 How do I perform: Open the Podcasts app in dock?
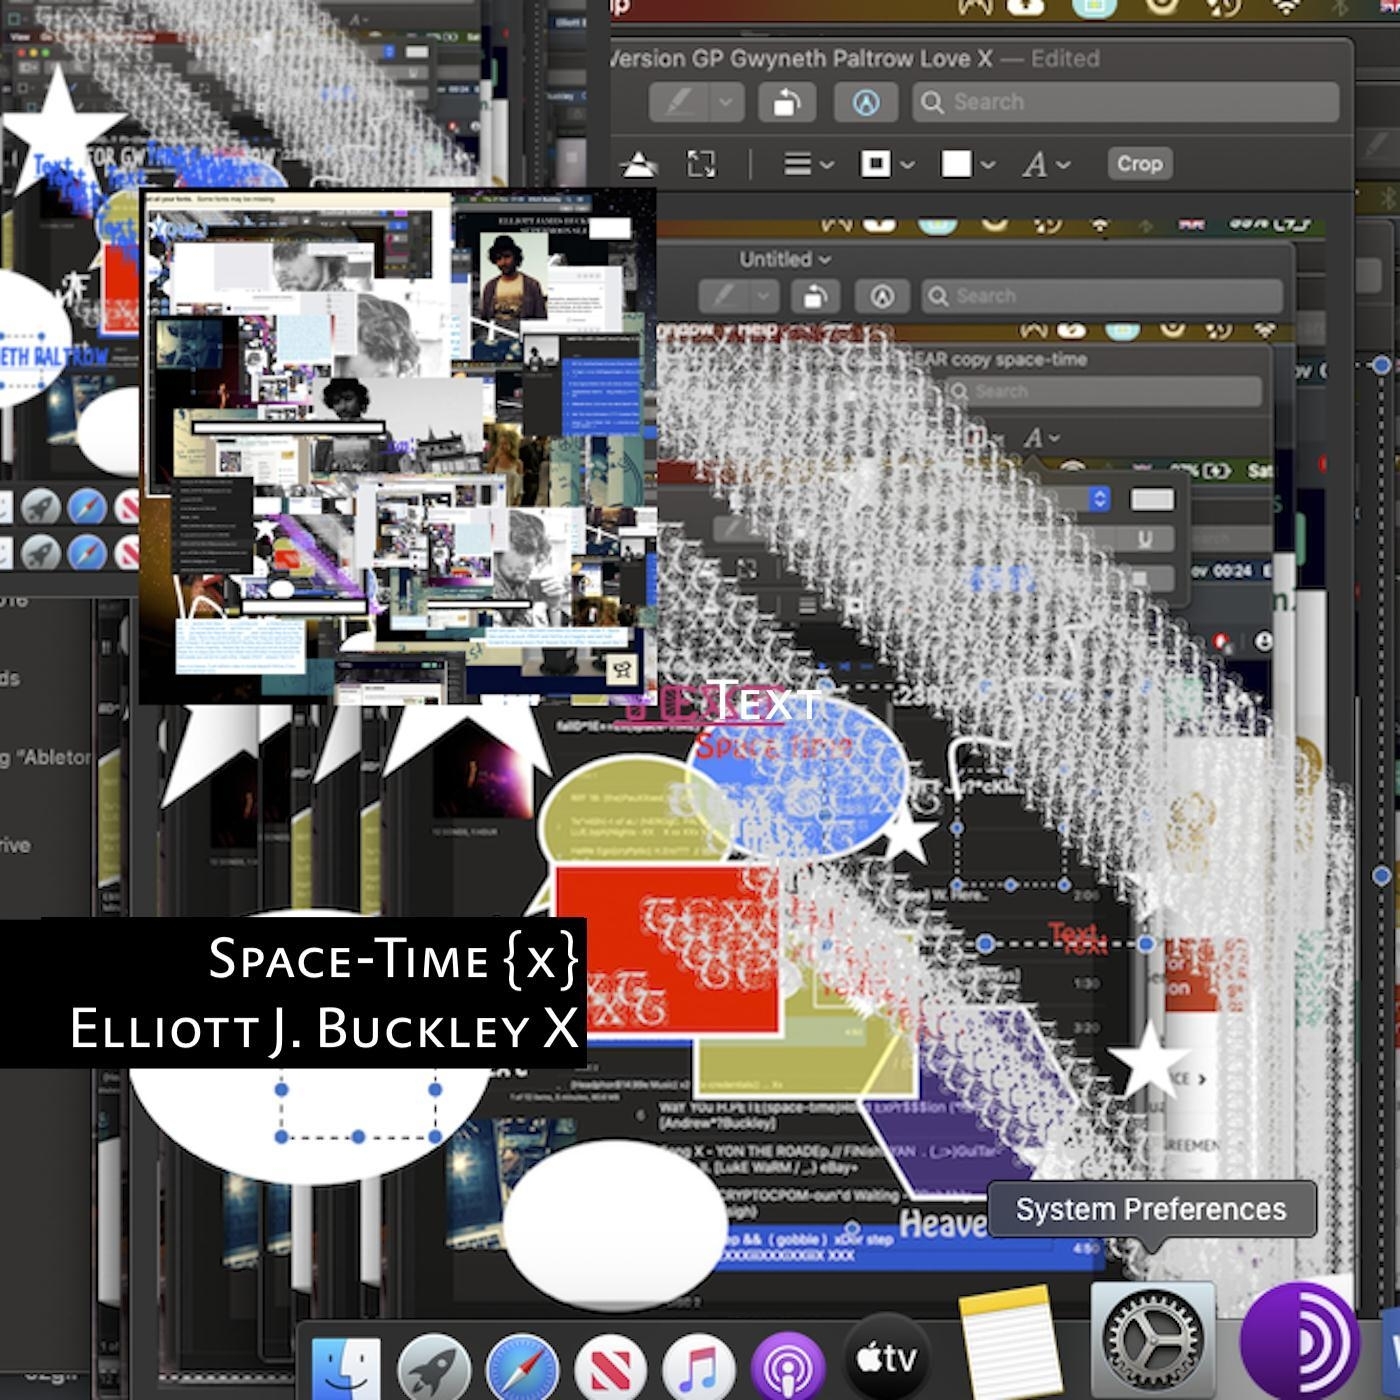coord(788,1366)
